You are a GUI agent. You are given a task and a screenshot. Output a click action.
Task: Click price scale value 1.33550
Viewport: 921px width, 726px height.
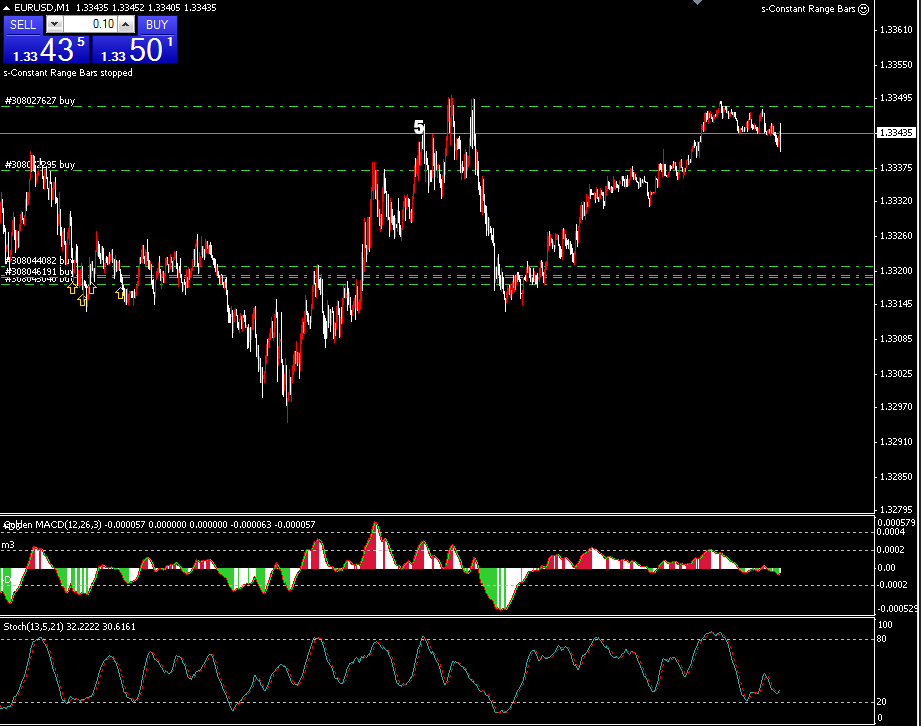(896, 65)
